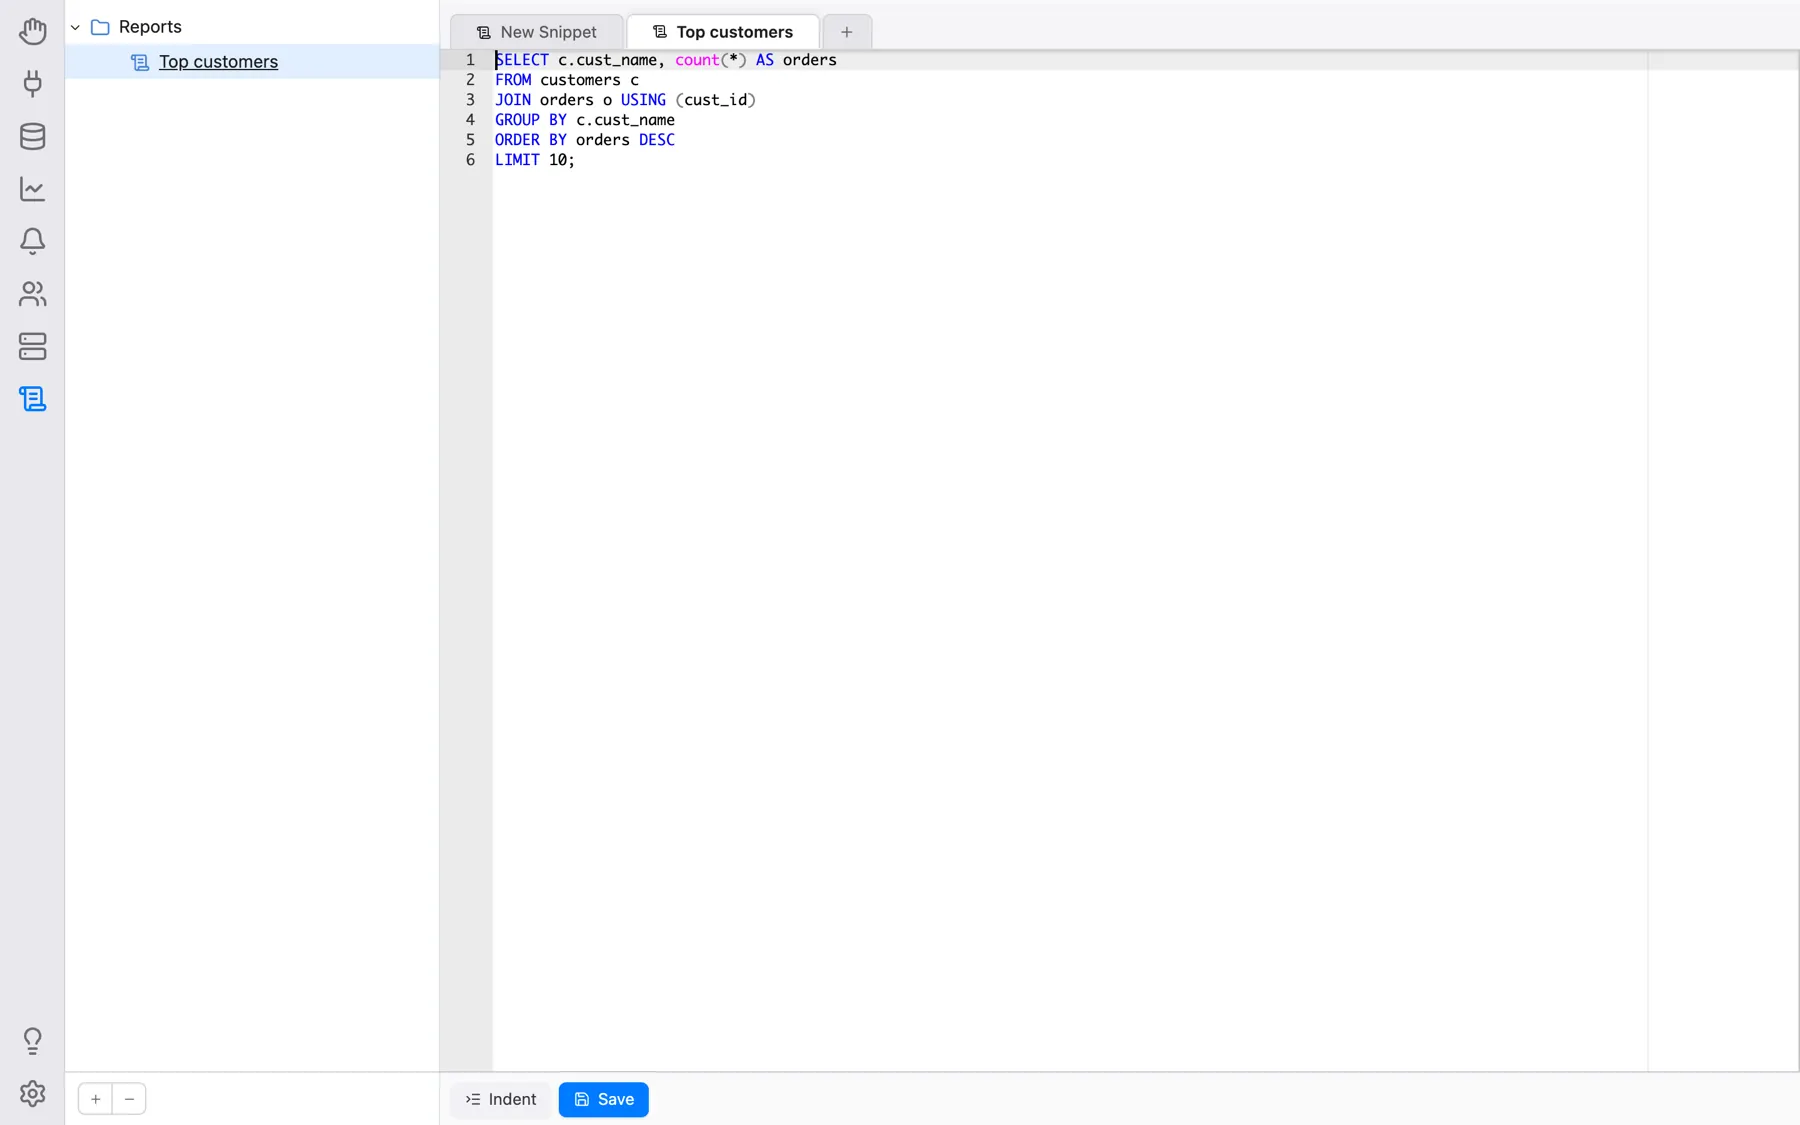Add a new tab with plus button
The height and width of the screenshot is (1125, 1800).
point(847,32)
